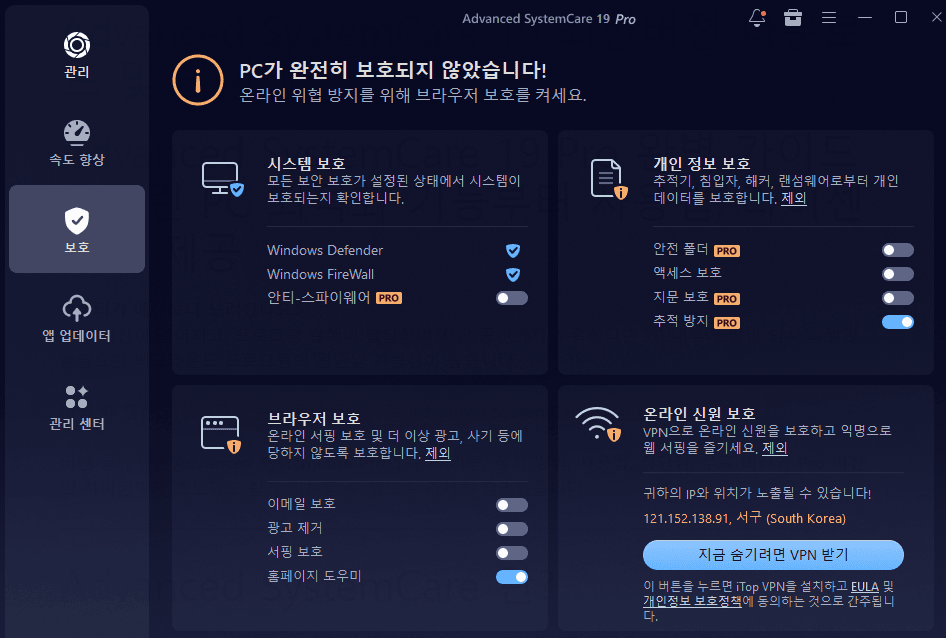This screenshot has width=946, height=638.
Task: Click the 안티-스파이웨어 label
Action: (319, 298)
